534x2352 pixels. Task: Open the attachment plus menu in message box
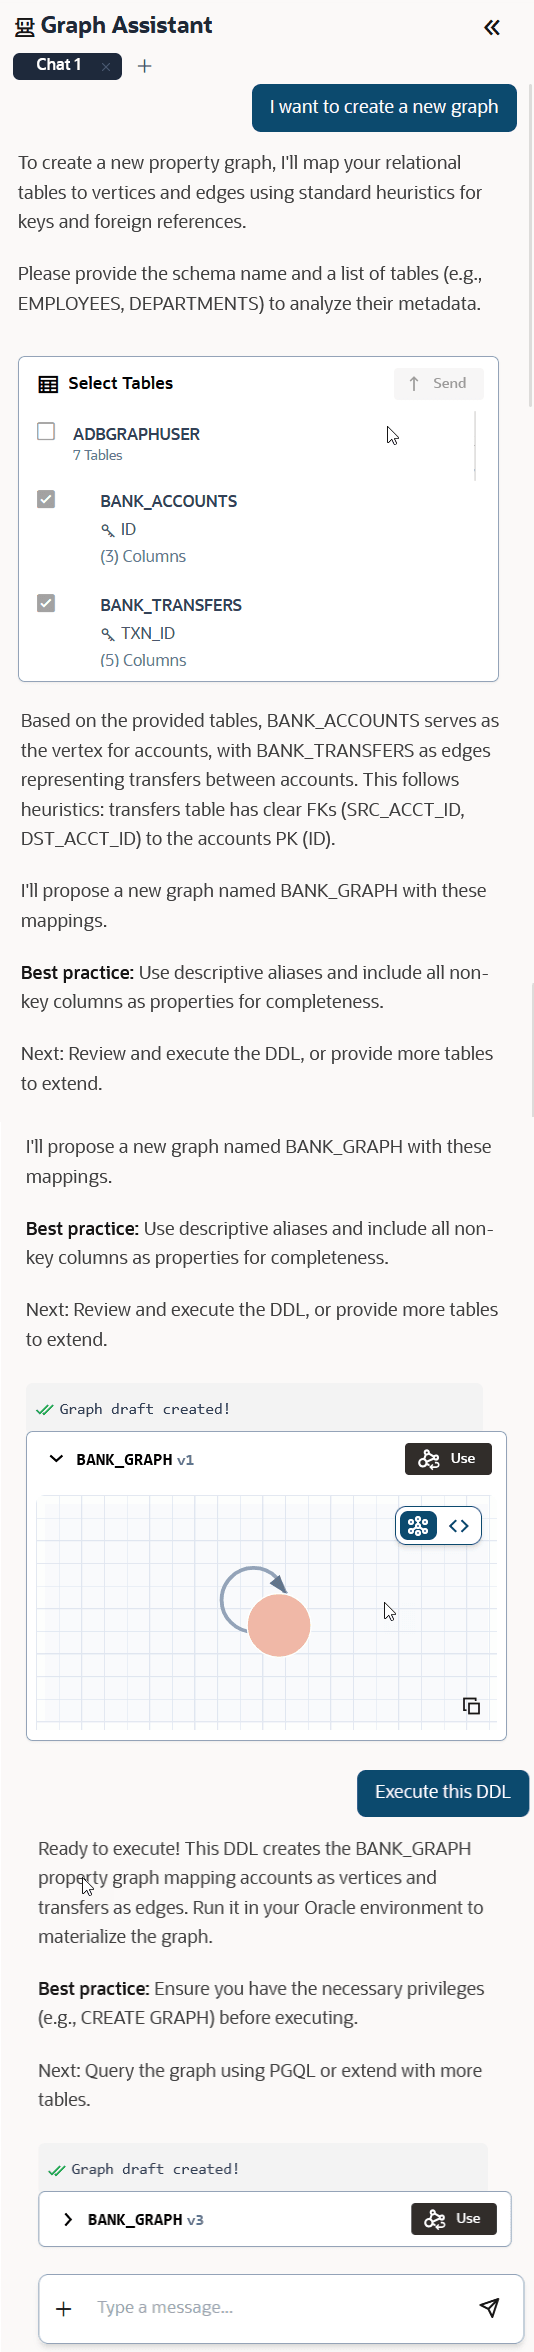(x=64, y=2308)
